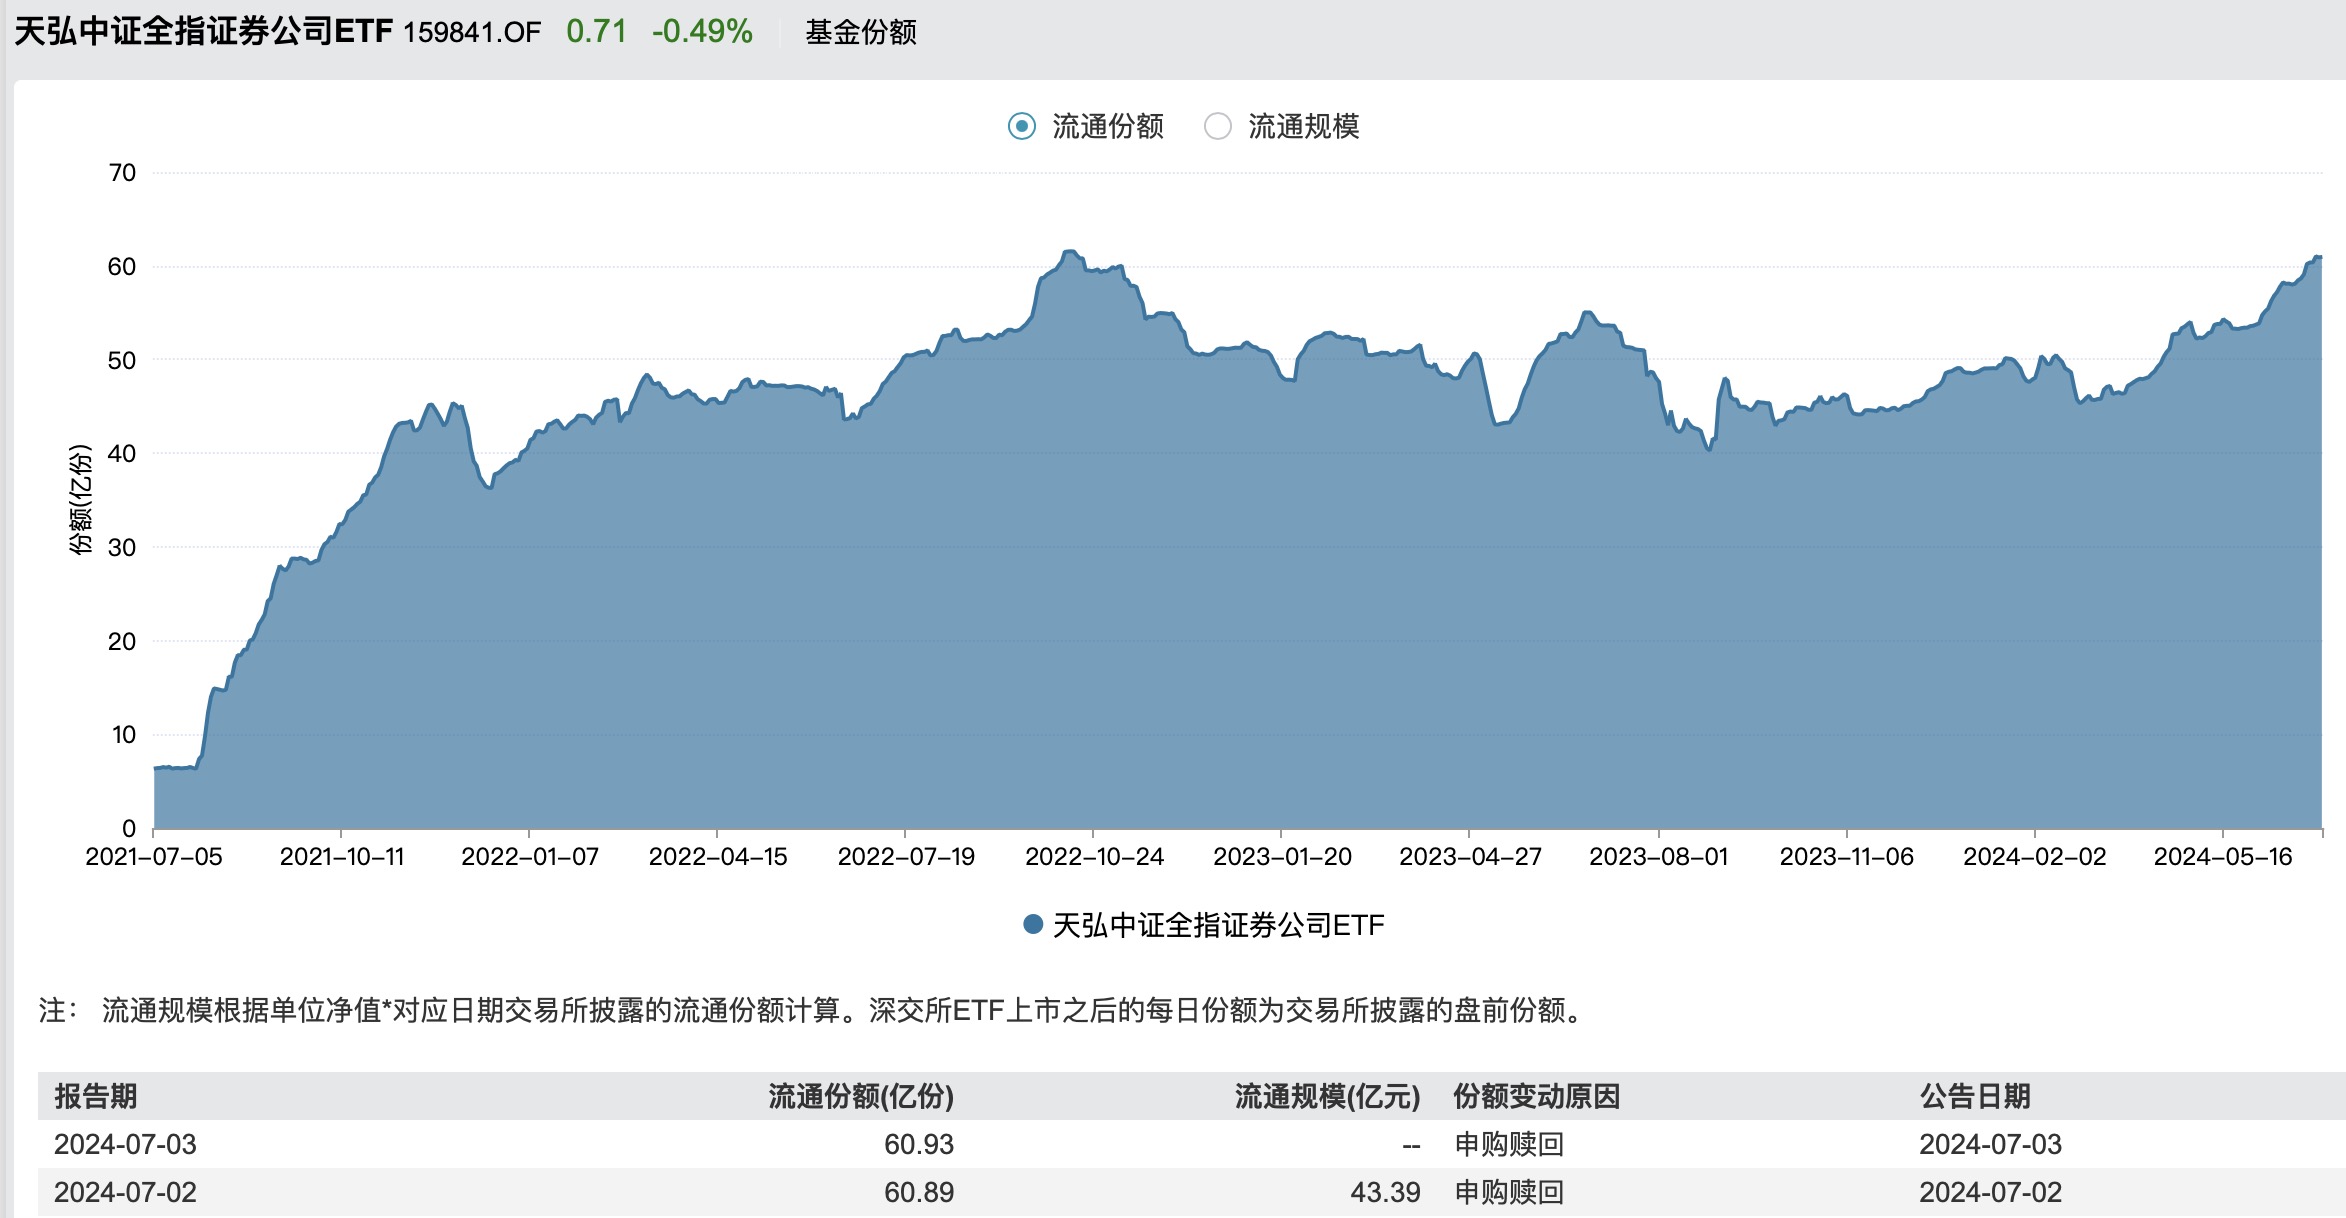
Task: Toggle the 天弘中证全指证券公司ETF chart legend
Action: pyautogui.click(x=1204, y=925)
